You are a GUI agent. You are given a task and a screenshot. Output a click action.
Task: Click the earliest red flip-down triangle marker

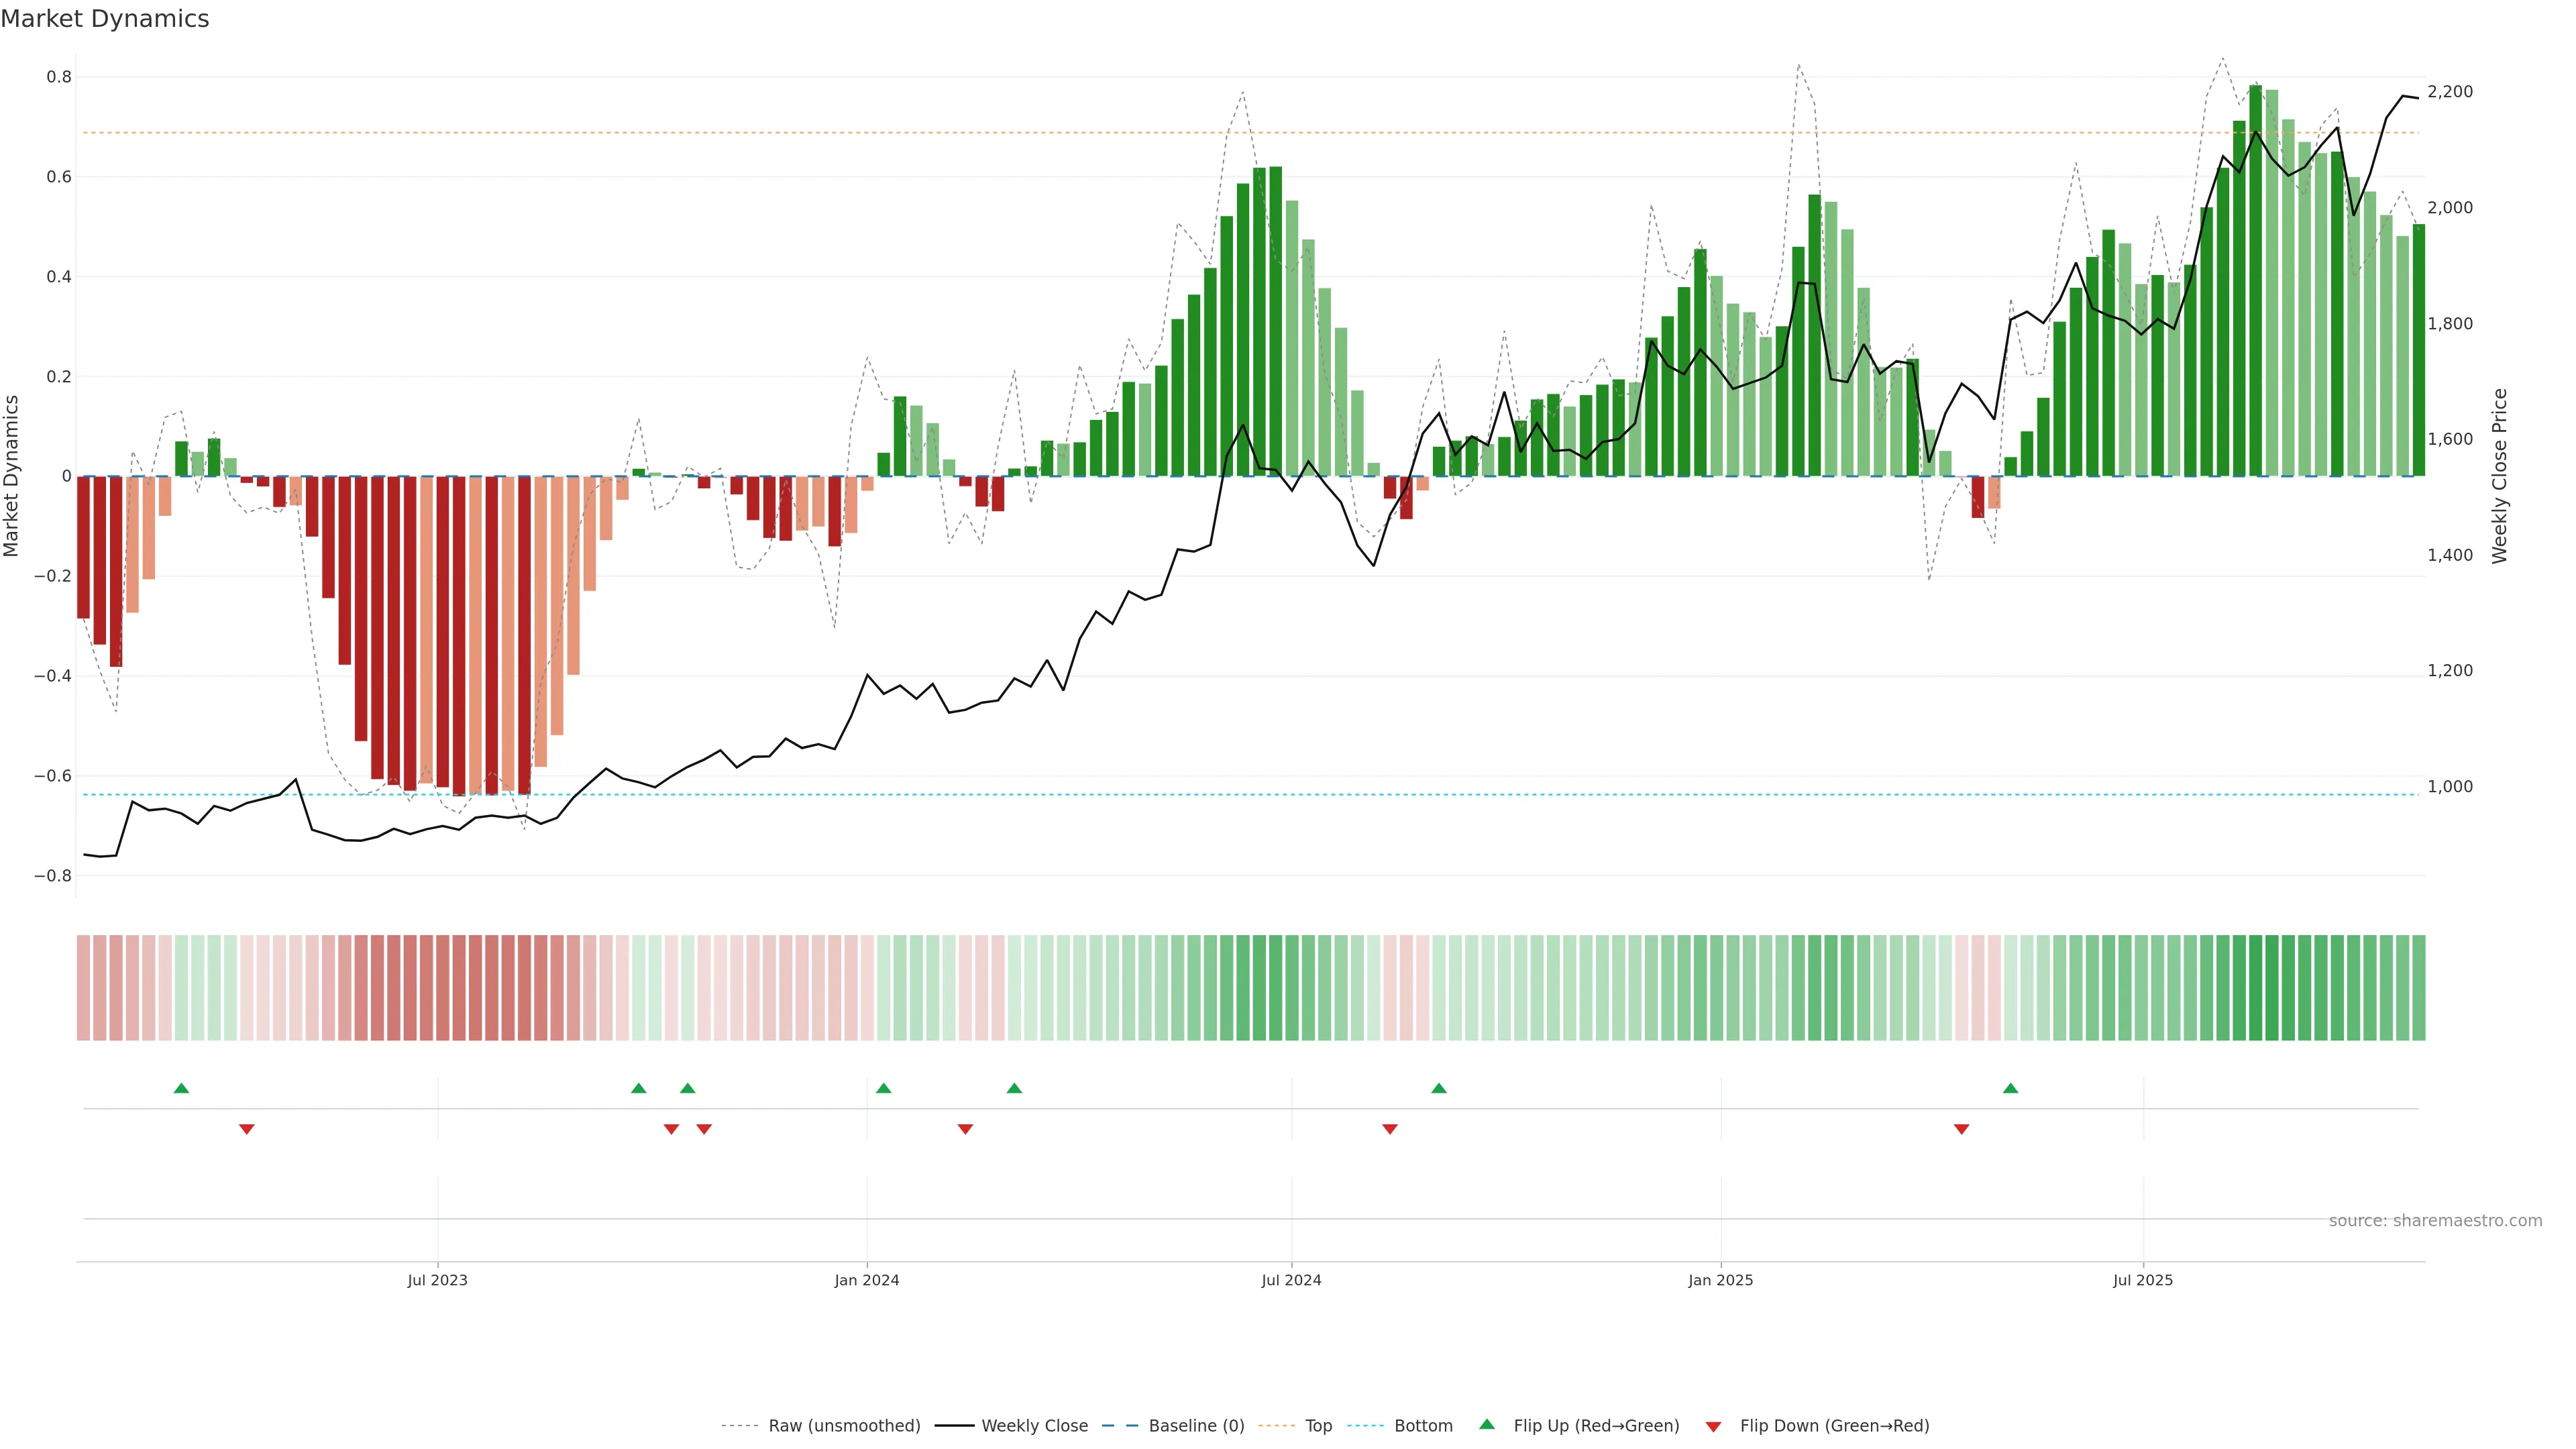tap(247, 1129)
